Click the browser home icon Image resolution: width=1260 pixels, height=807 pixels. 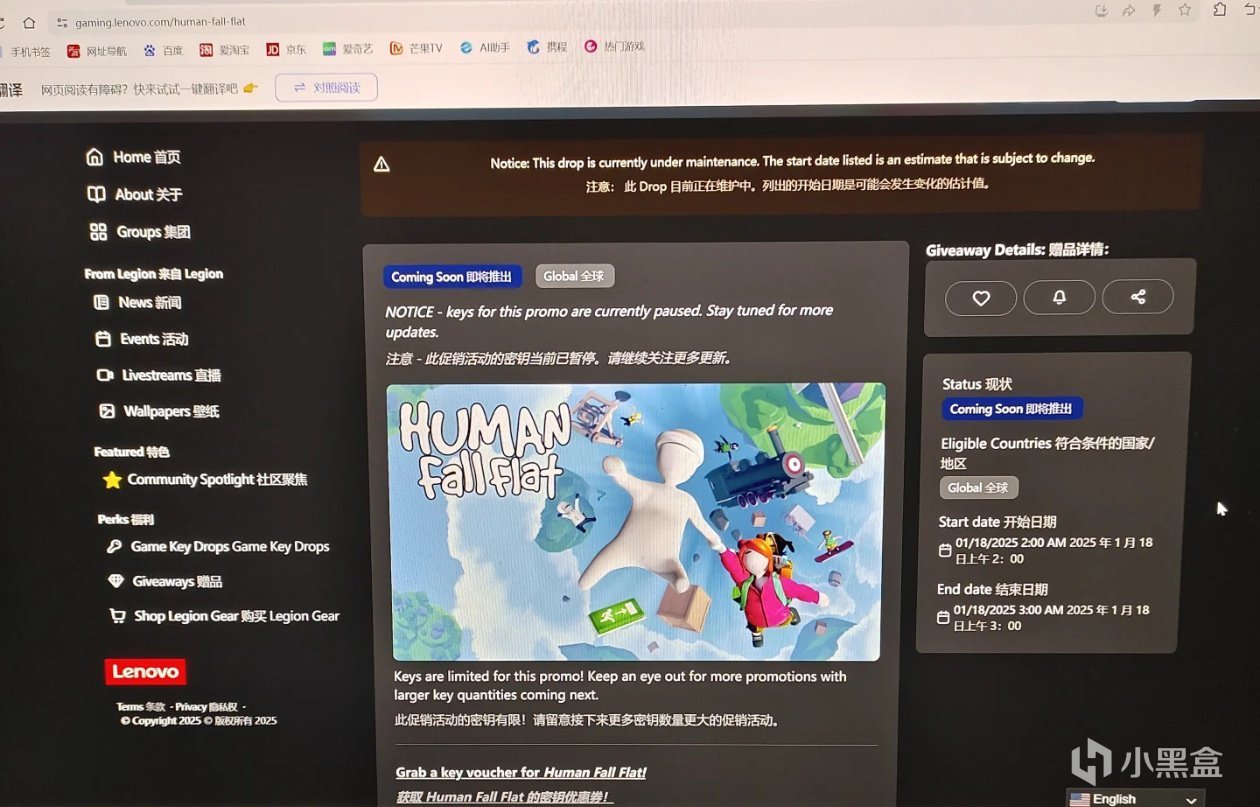pos(29,22)
